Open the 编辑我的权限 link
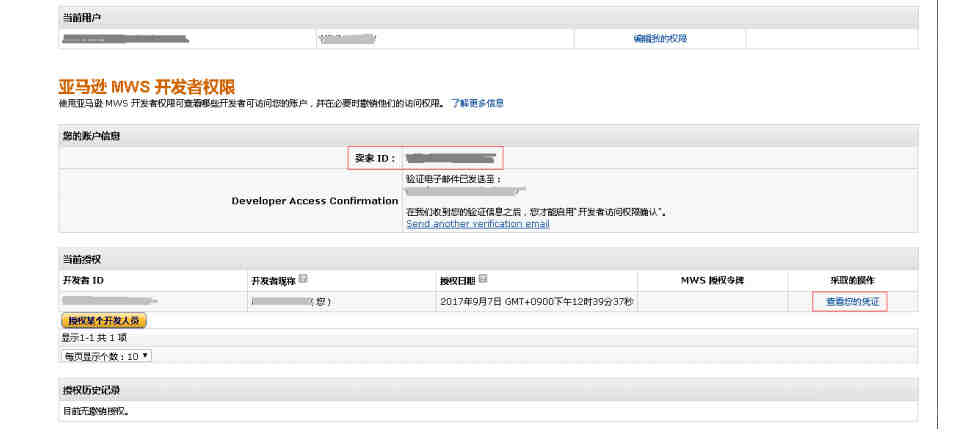The image size is (980, 444). 660,38
